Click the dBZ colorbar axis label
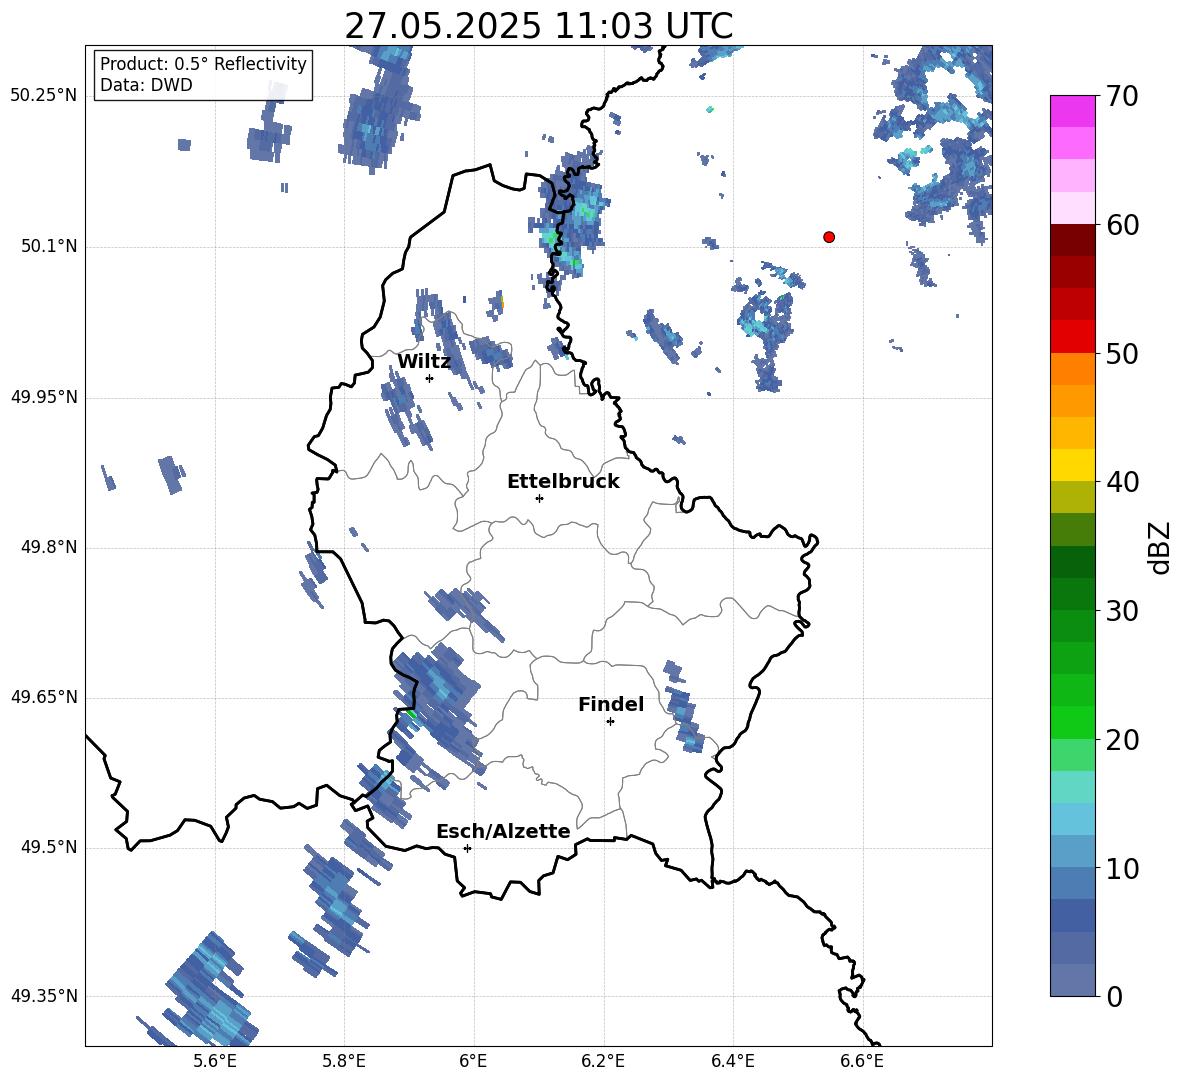1184x1081 pixels. [x=1160, y=547]
